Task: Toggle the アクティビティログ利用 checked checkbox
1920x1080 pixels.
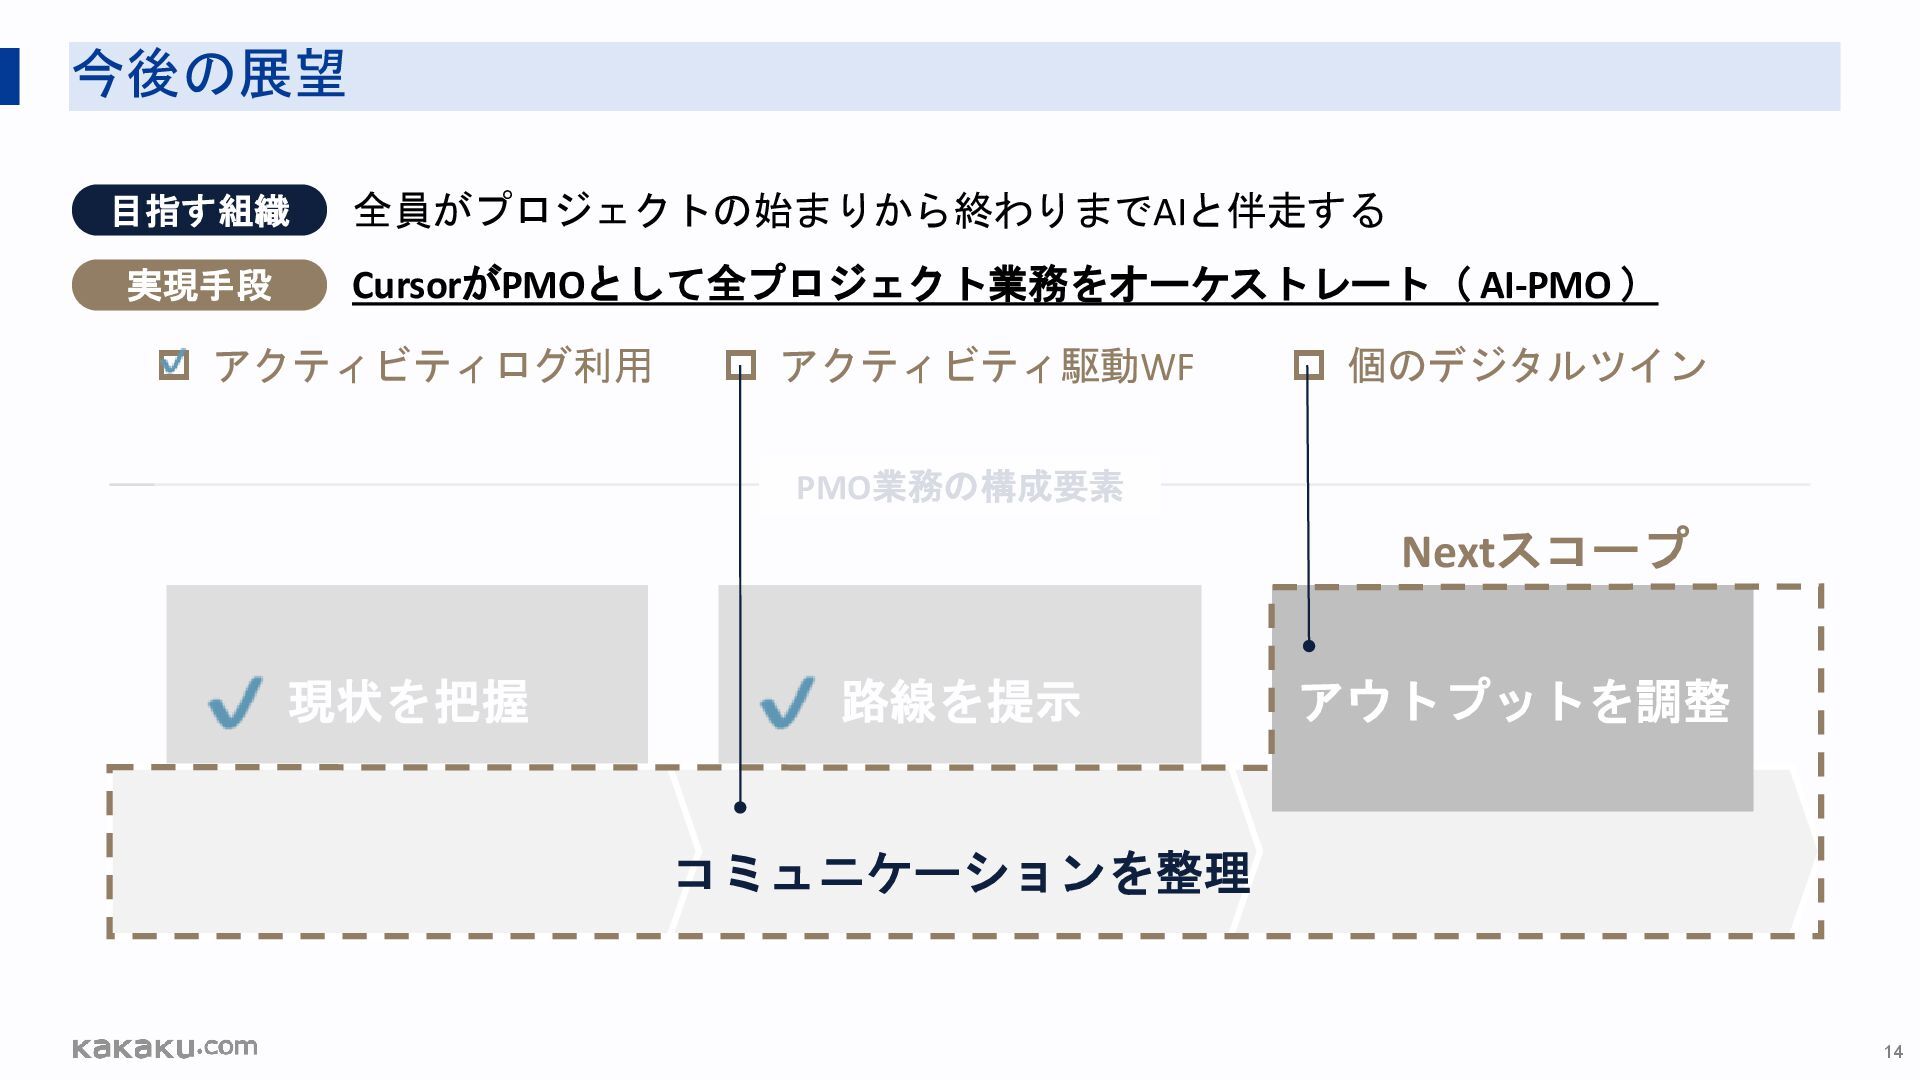Action: pos(174,365)
